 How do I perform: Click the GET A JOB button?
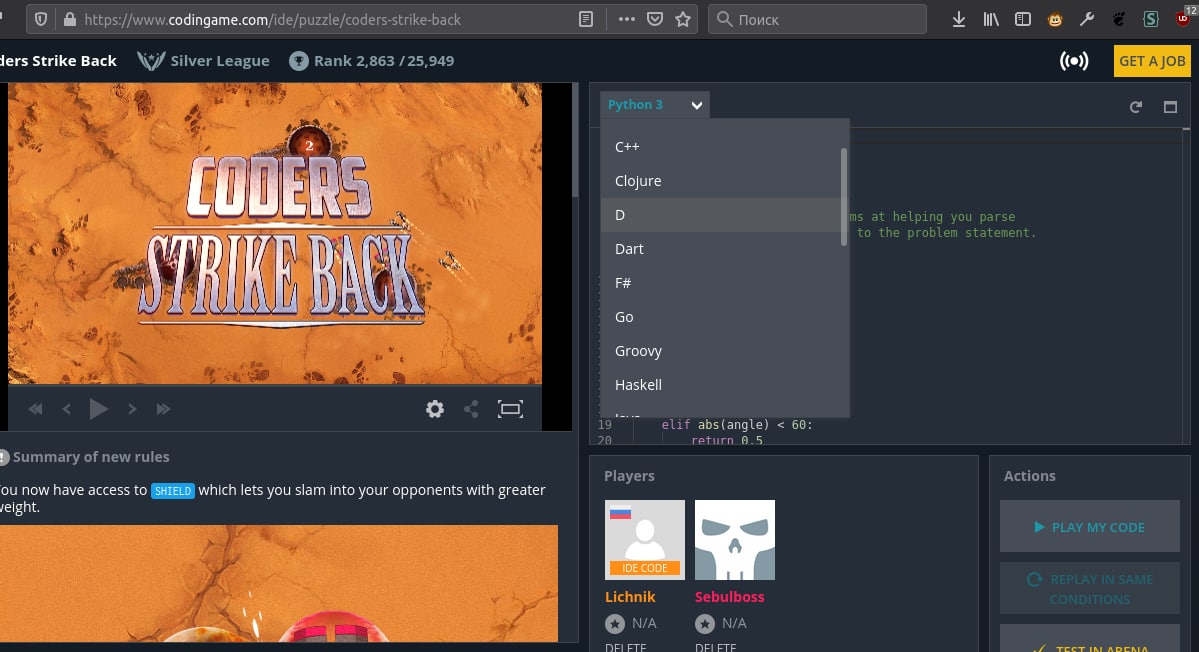point(1152,61)
